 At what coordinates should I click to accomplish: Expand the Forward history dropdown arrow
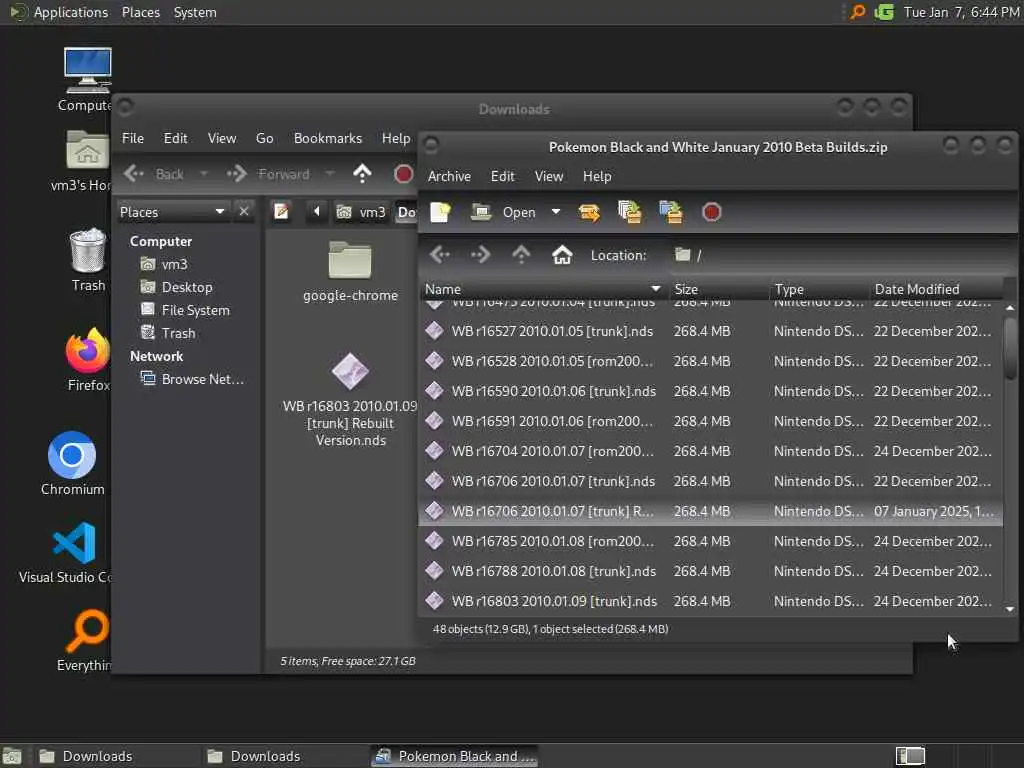tap(329, 174)
